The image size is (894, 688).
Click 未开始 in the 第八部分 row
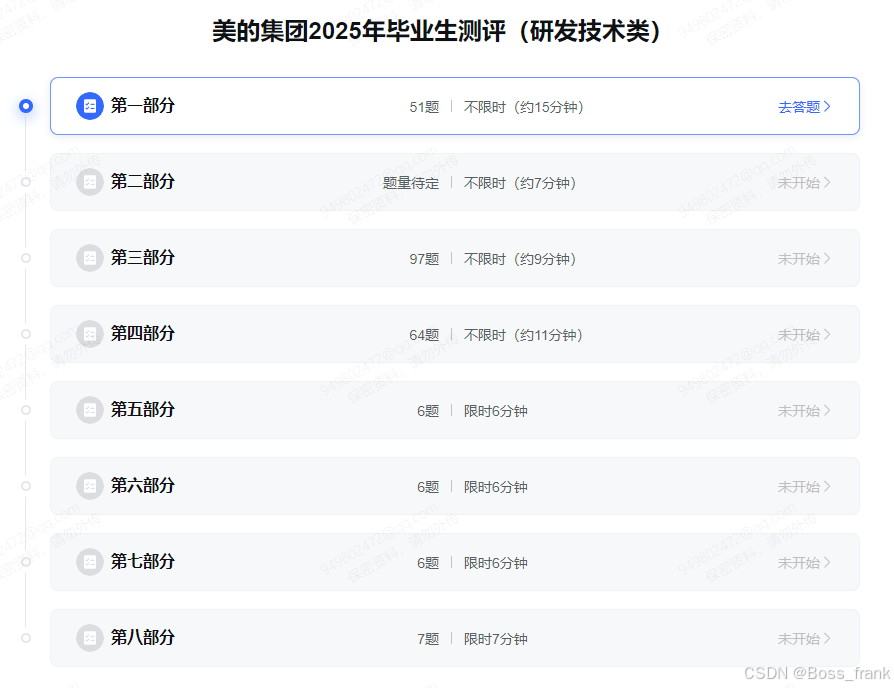tap(804, 638)
